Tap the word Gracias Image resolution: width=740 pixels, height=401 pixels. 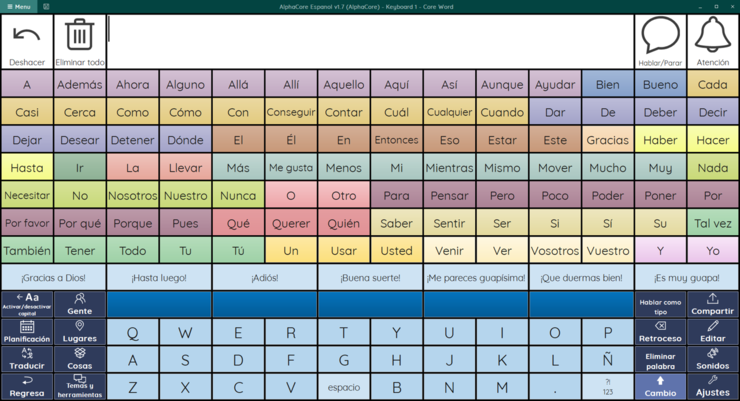pos(607,140)
